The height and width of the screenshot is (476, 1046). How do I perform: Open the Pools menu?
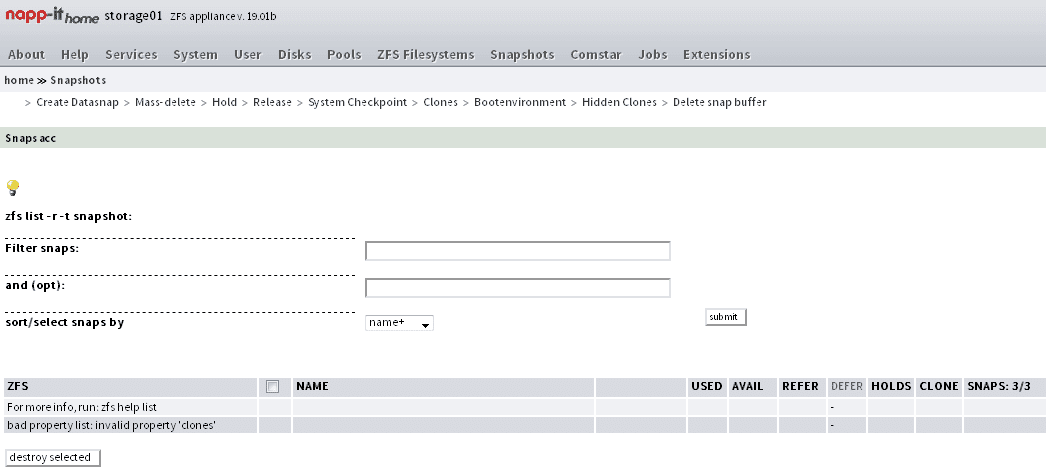(x=344, y=55)
